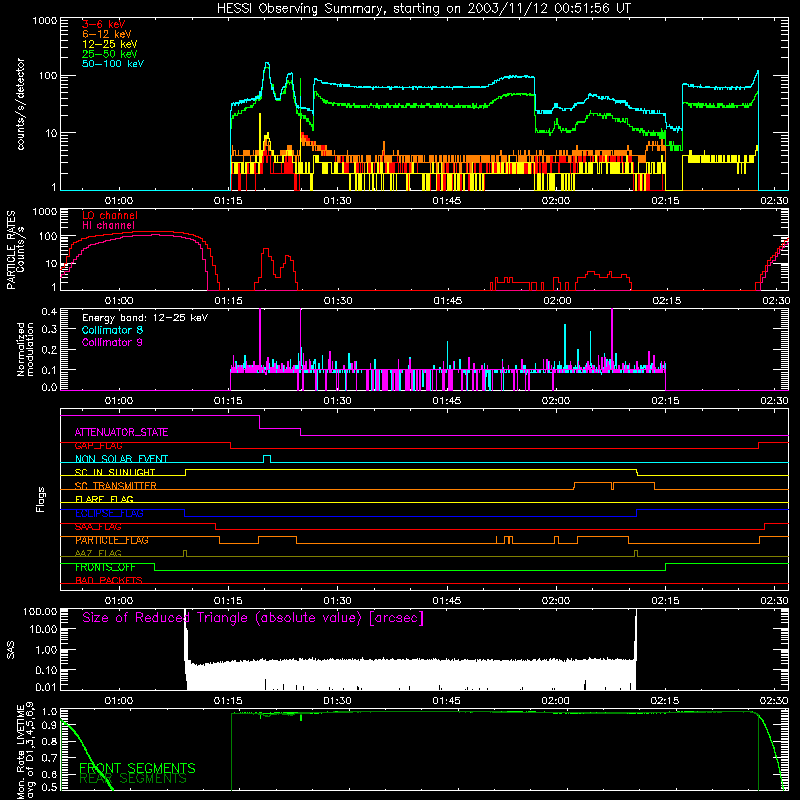The height and width of the screenshot is (800, 800).
Task: Click the "100.00" y-axis value of the SAS panel
Action: point(40,612)
